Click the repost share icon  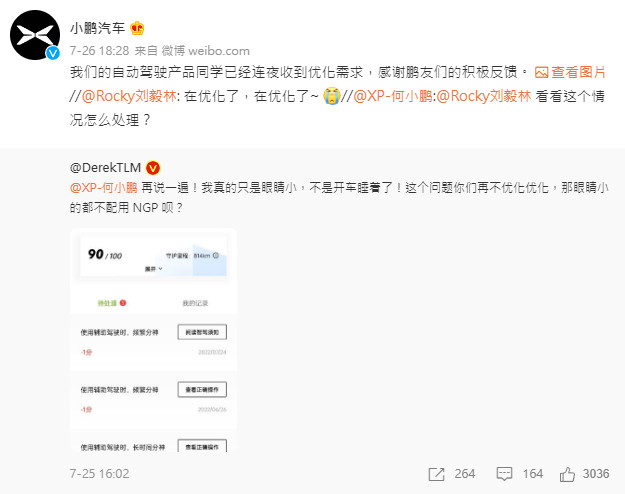pyautogui.click(x=436, y=474)
